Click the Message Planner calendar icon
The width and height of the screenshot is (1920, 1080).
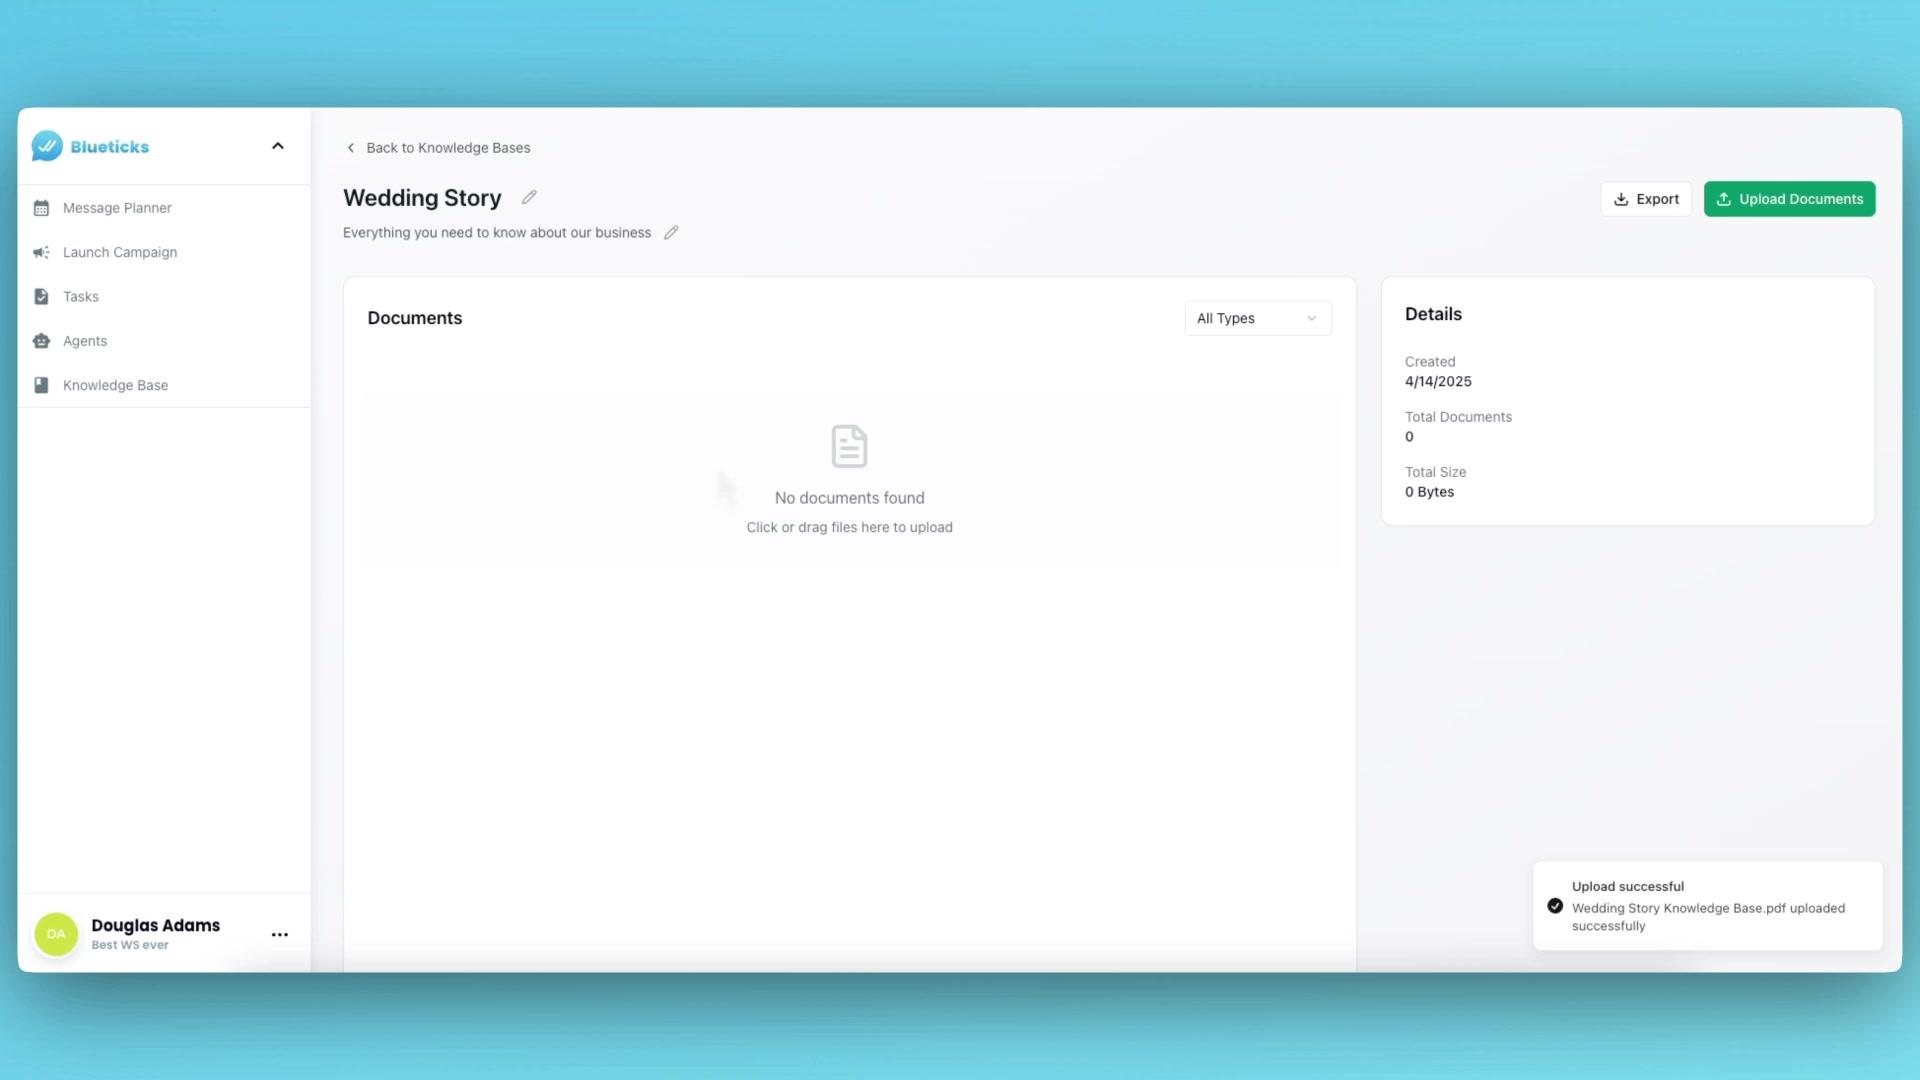[41, 208]
